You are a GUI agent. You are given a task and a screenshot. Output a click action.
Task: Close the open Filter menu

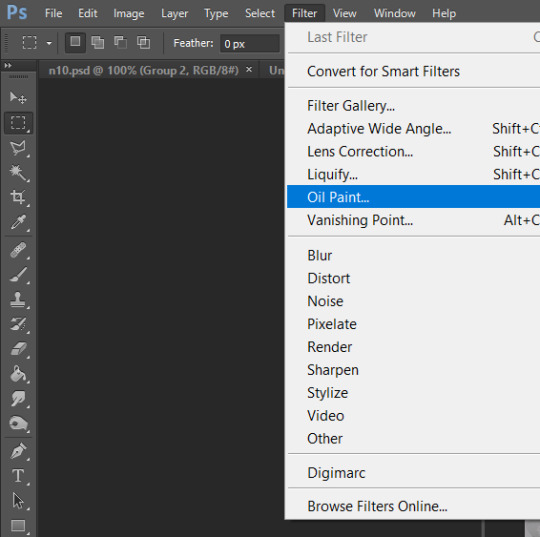[304, 13]
